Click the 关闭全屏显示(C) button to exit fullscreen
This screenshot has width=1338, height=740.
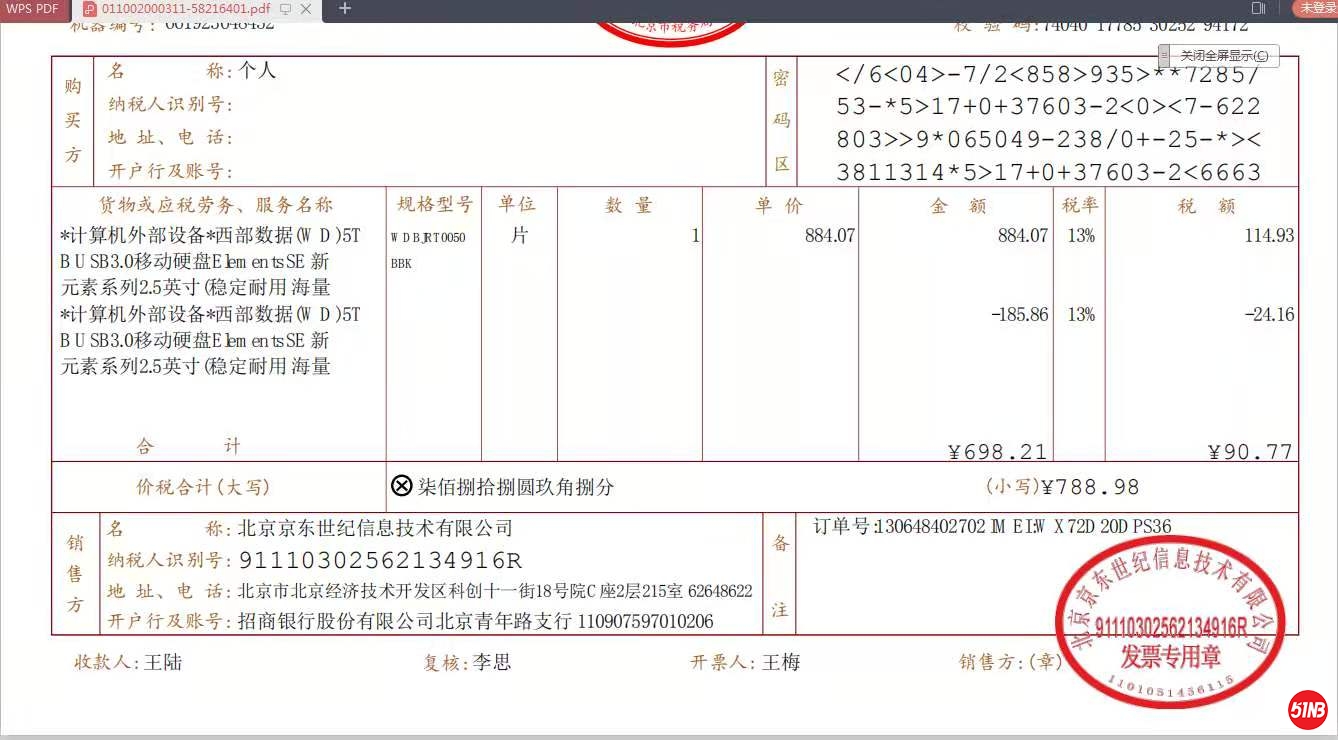[1224, 56]
